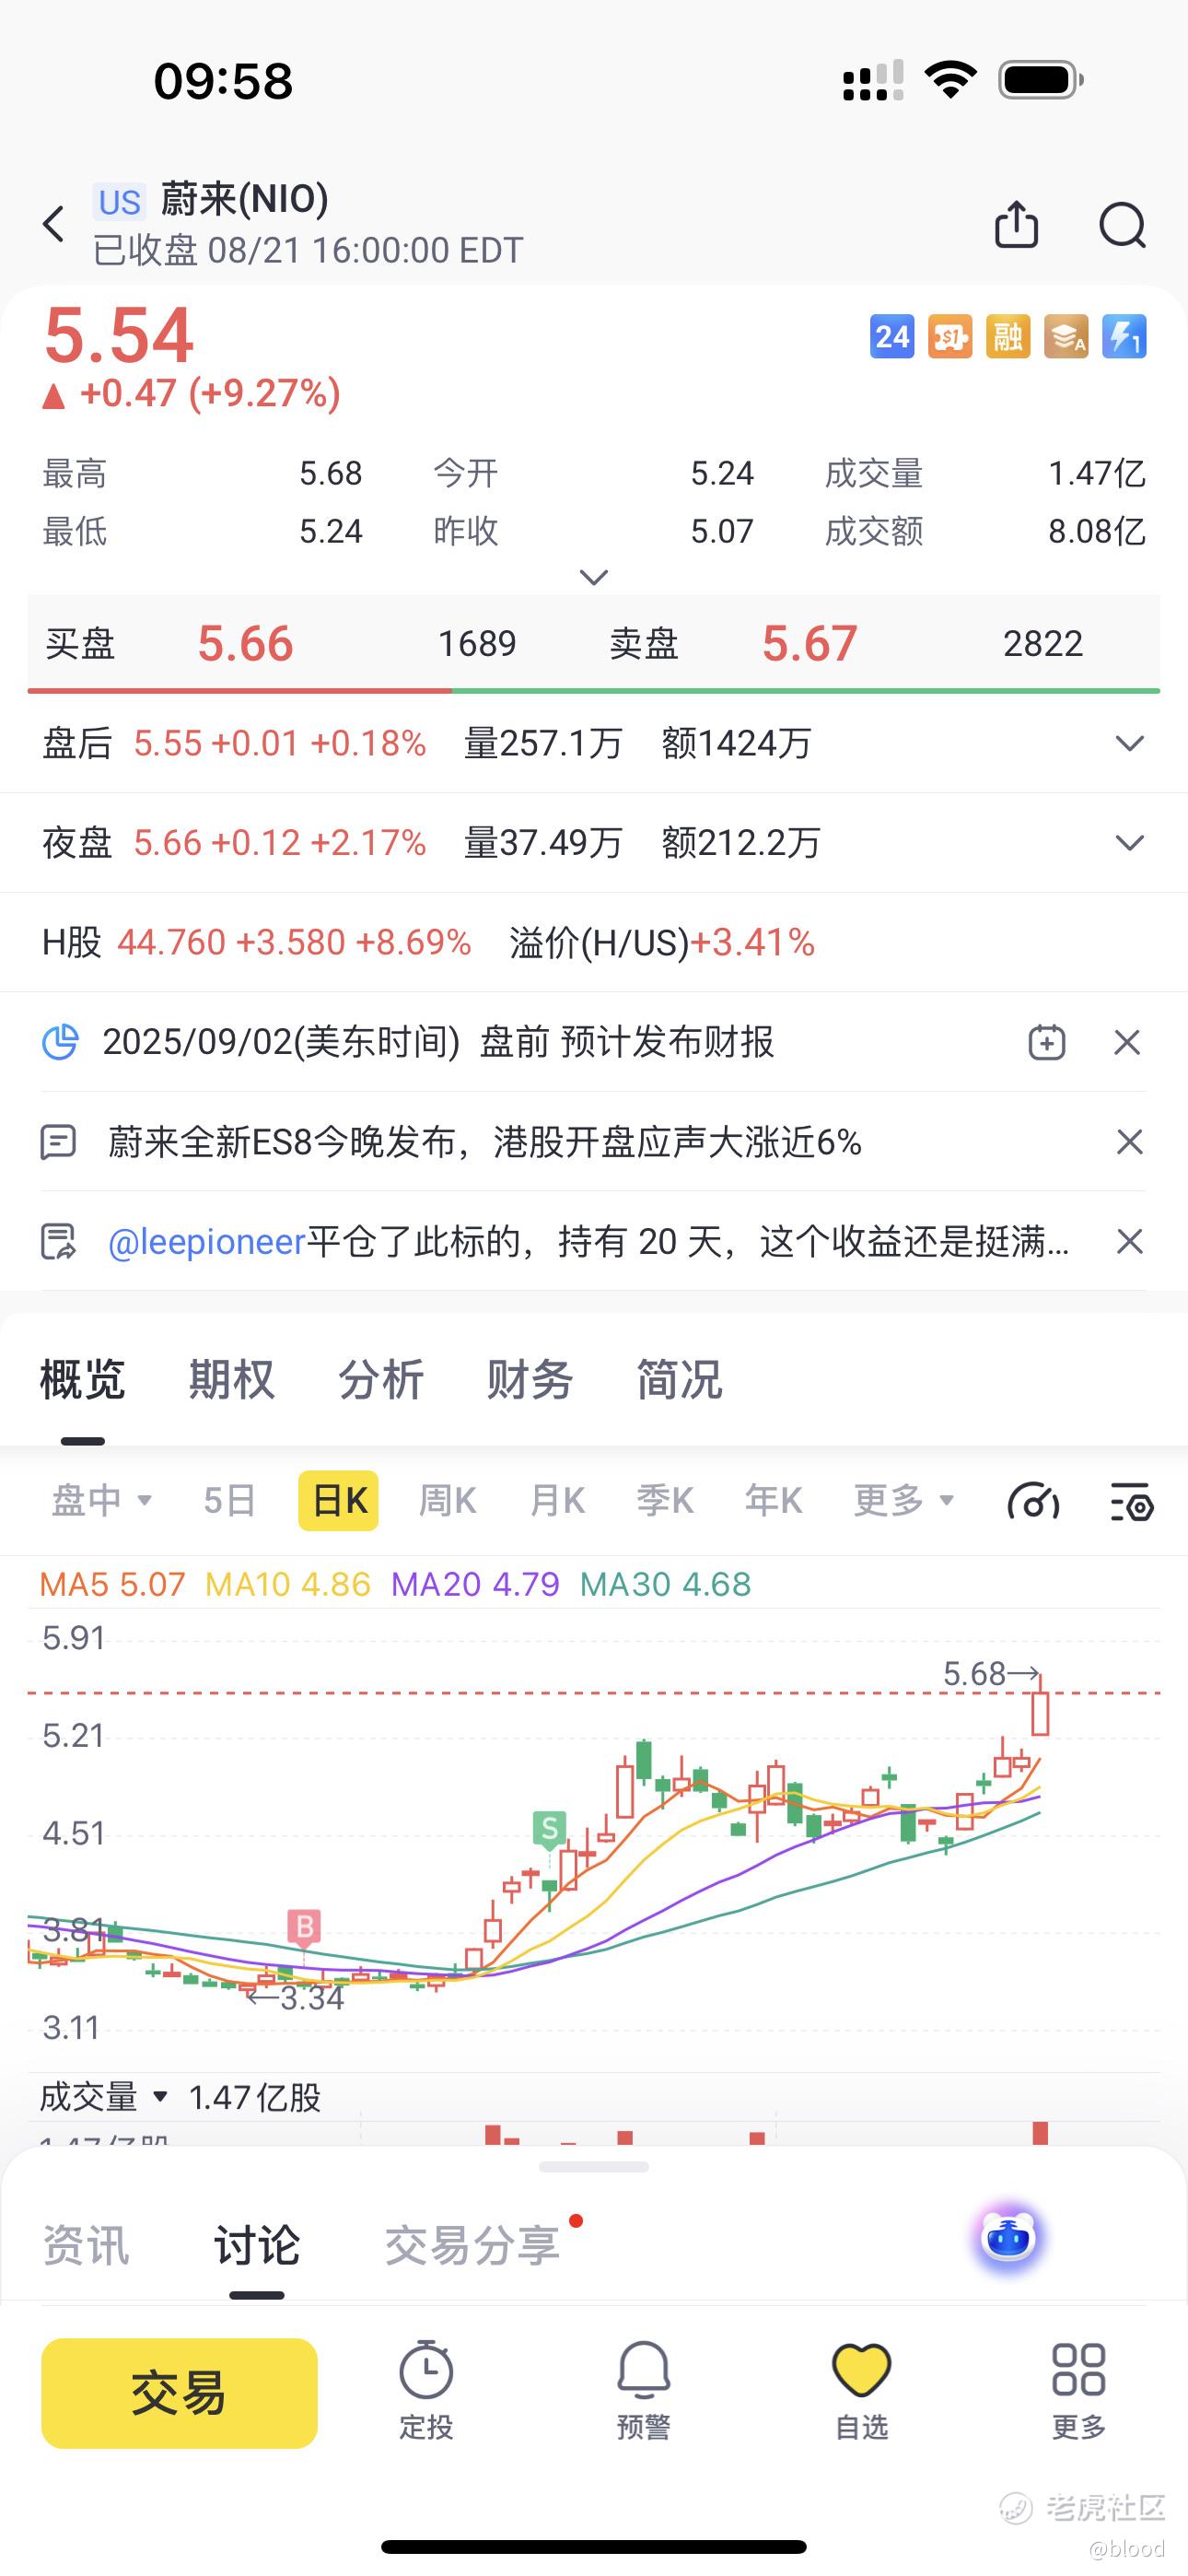Go back with the left chevron arrow

pyautogui.click(x=54, y=224)
